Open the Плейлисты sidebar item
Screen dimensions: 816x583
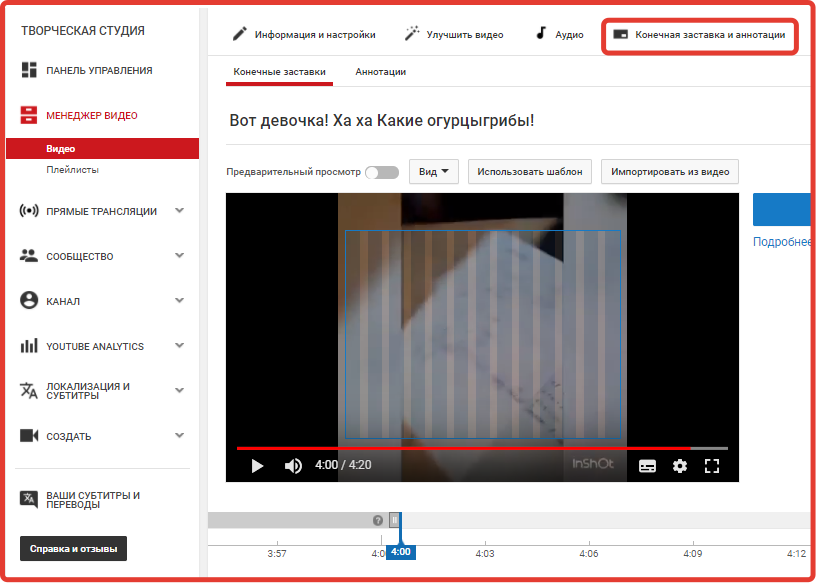point(72,170)
